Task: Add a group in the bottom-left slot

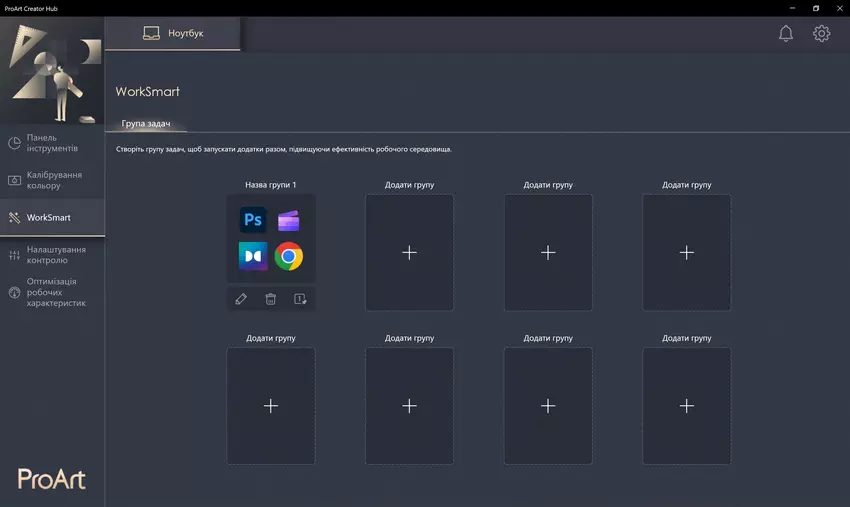Action: (270, 406)
